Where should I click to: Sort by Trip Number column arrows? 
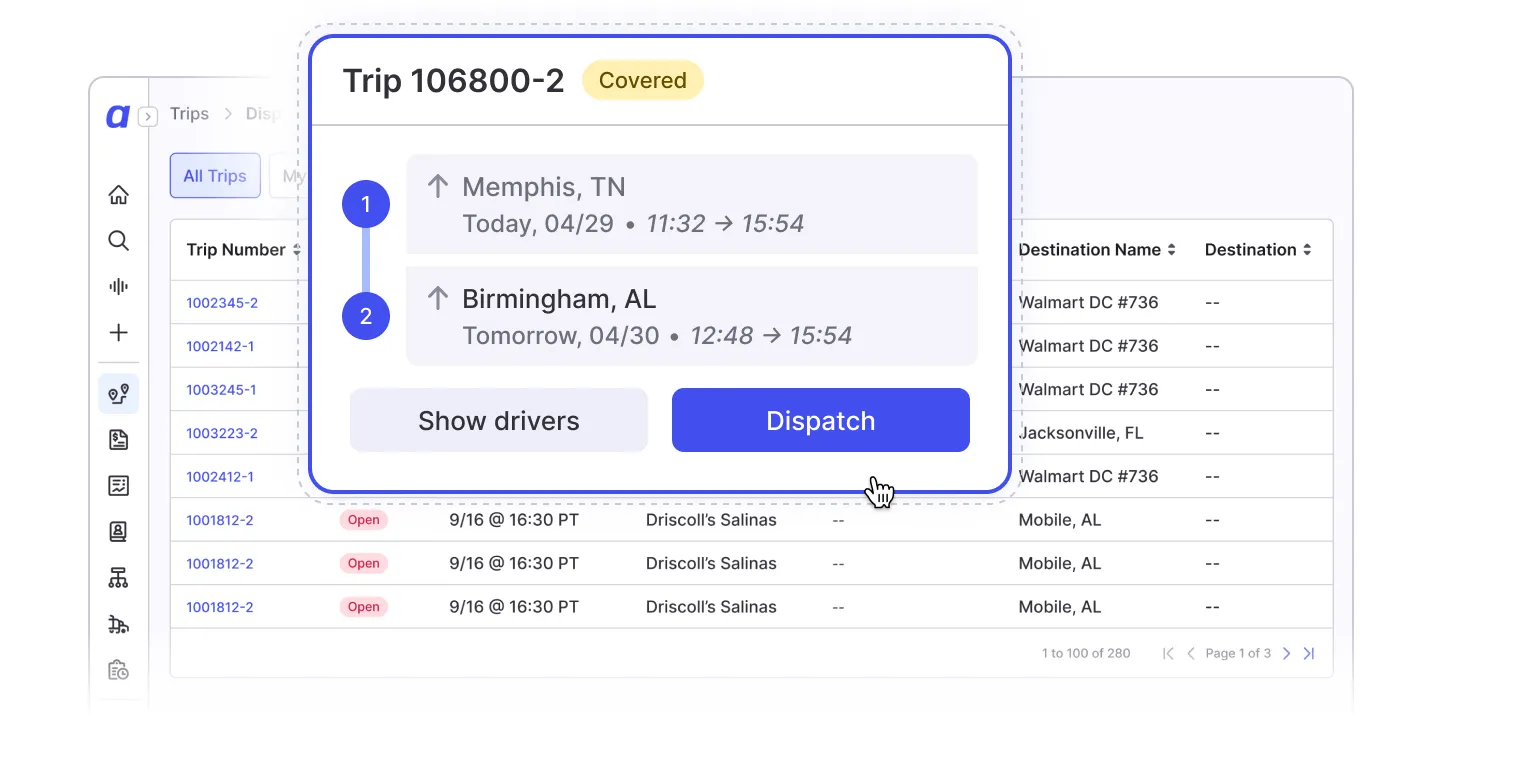297,250
